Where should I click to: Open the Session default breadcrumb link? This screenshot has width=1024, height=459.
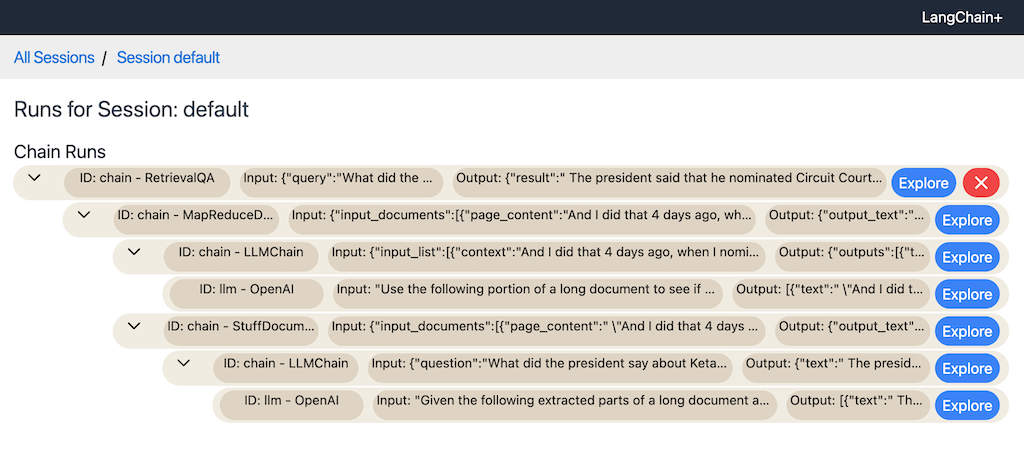click(x=168, y=57)
